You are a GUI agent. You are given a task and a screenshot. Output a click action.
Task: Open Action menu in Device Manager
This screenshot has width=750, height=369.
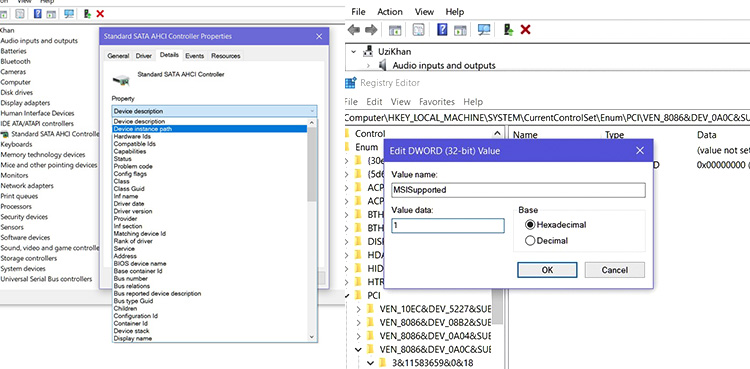[390, 11]
